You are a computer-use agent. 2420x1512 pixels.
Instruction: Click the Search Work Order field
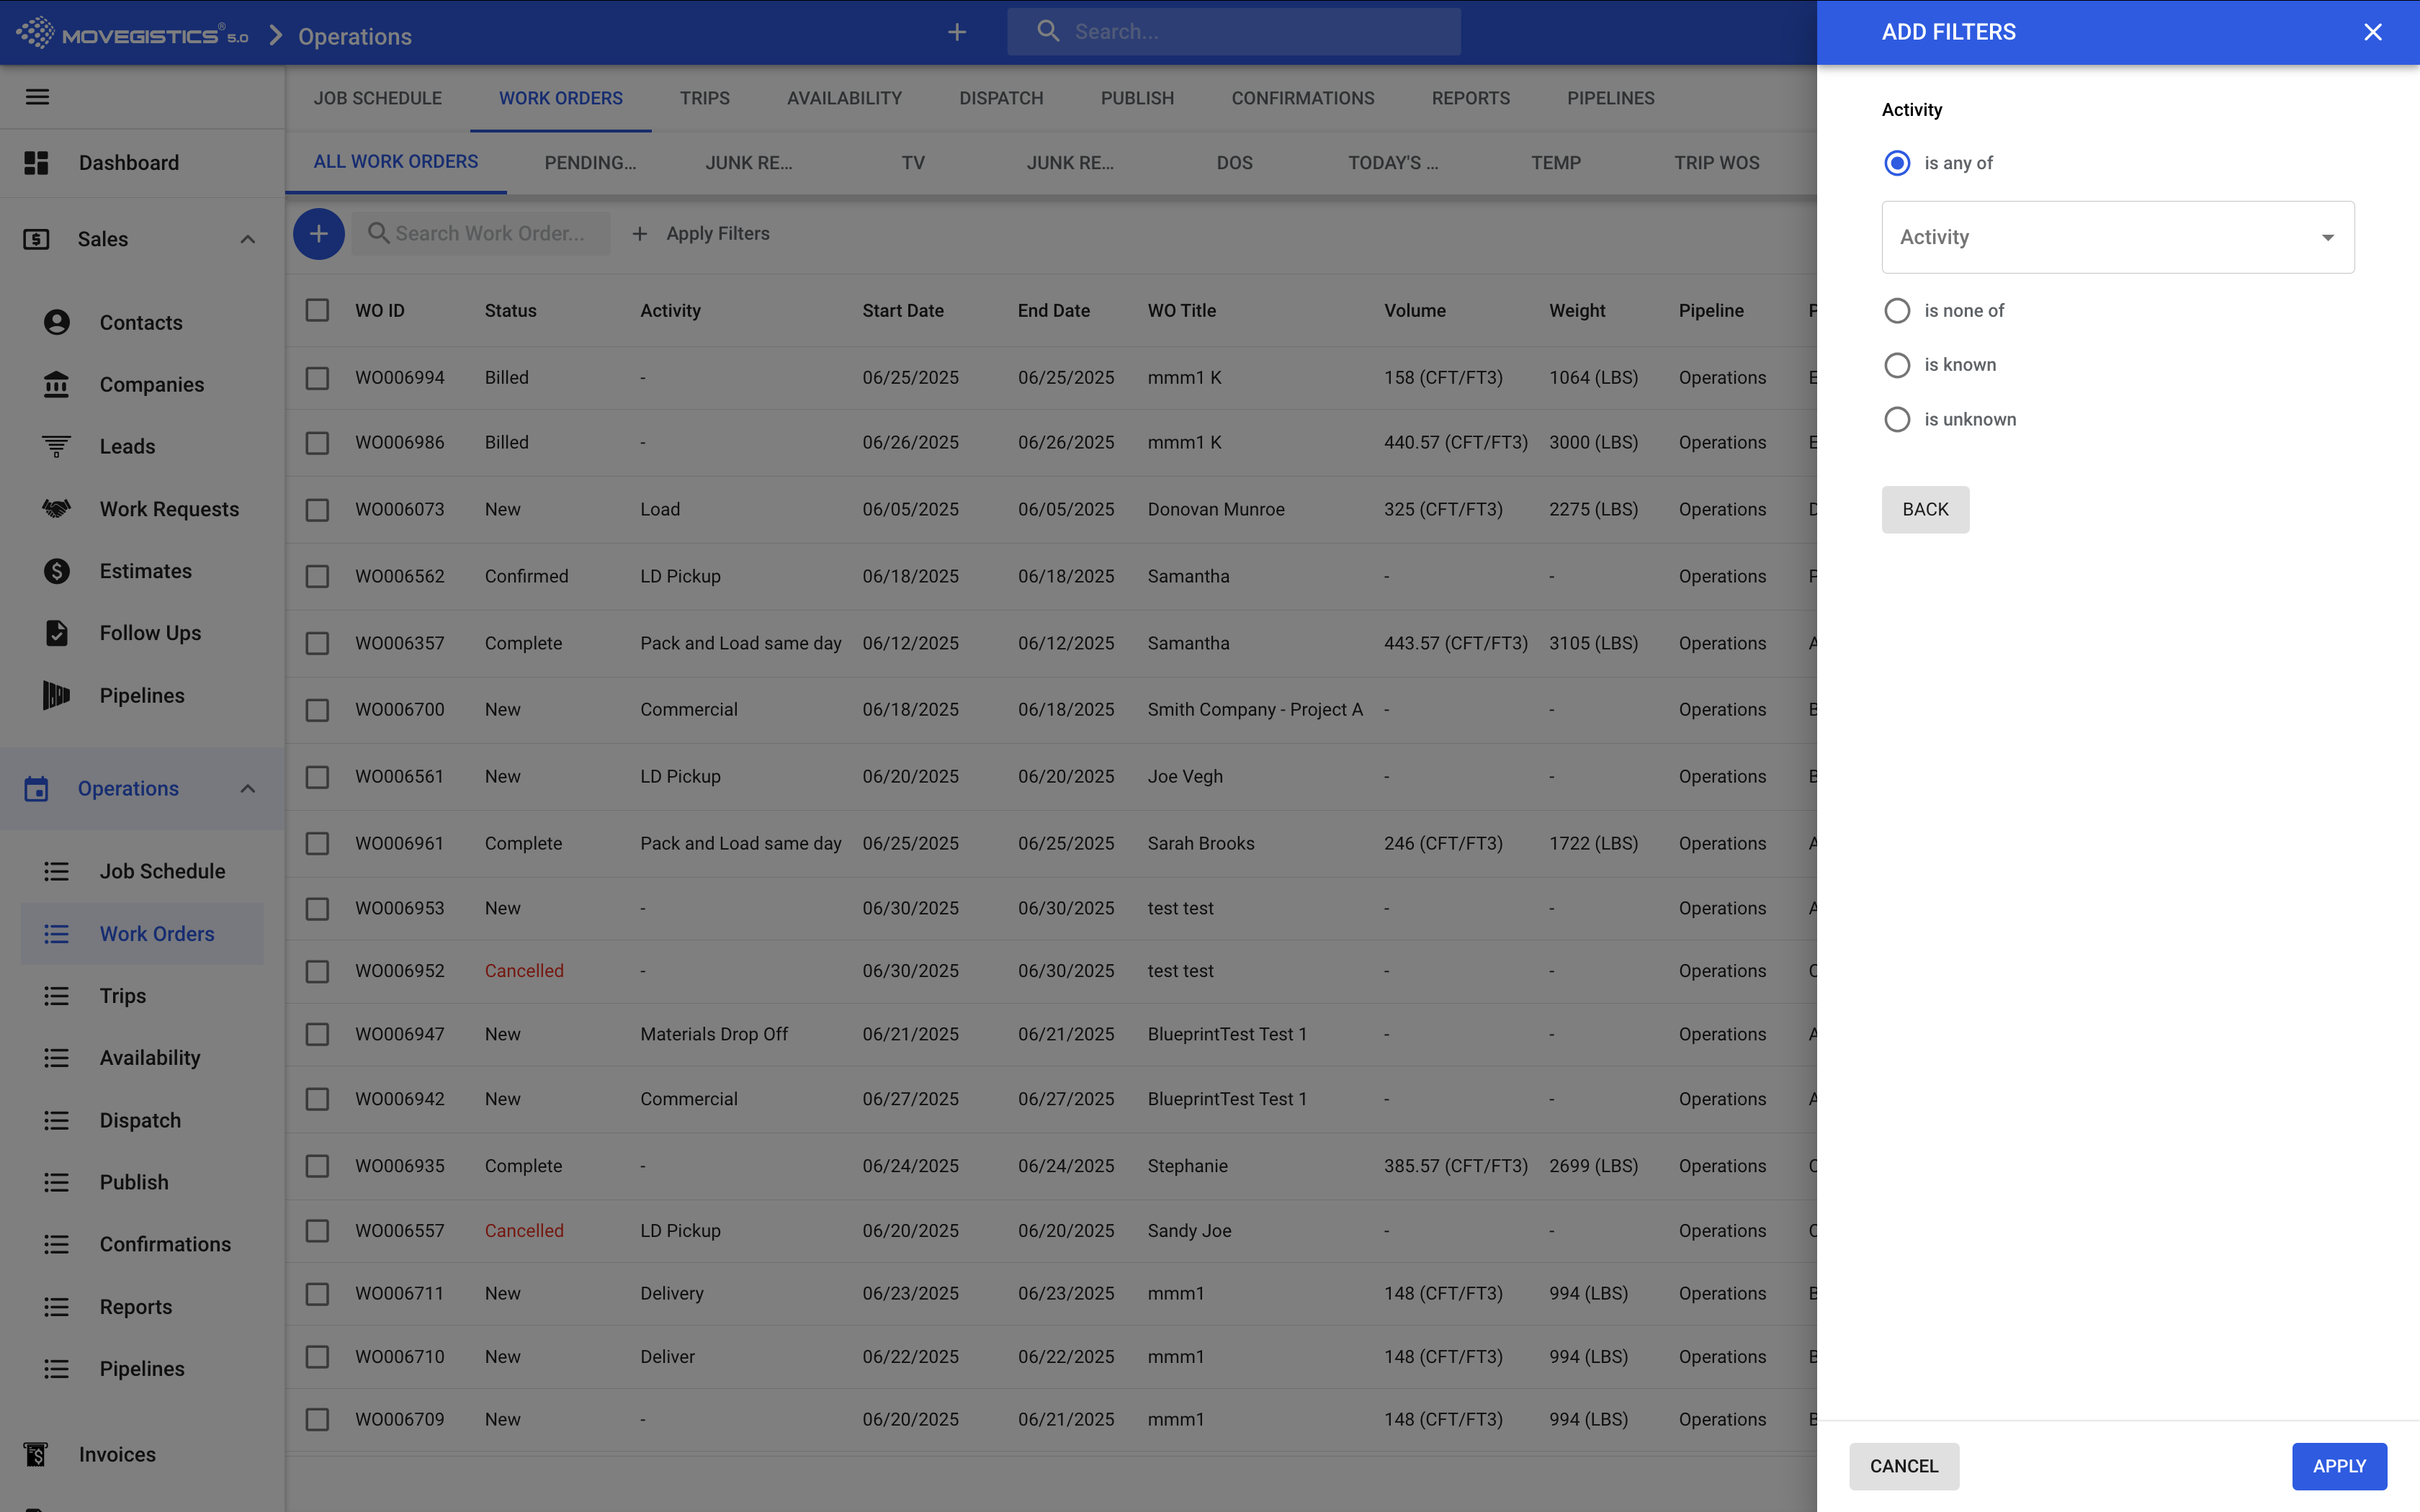pyautogui.click(x=490, y=233)
